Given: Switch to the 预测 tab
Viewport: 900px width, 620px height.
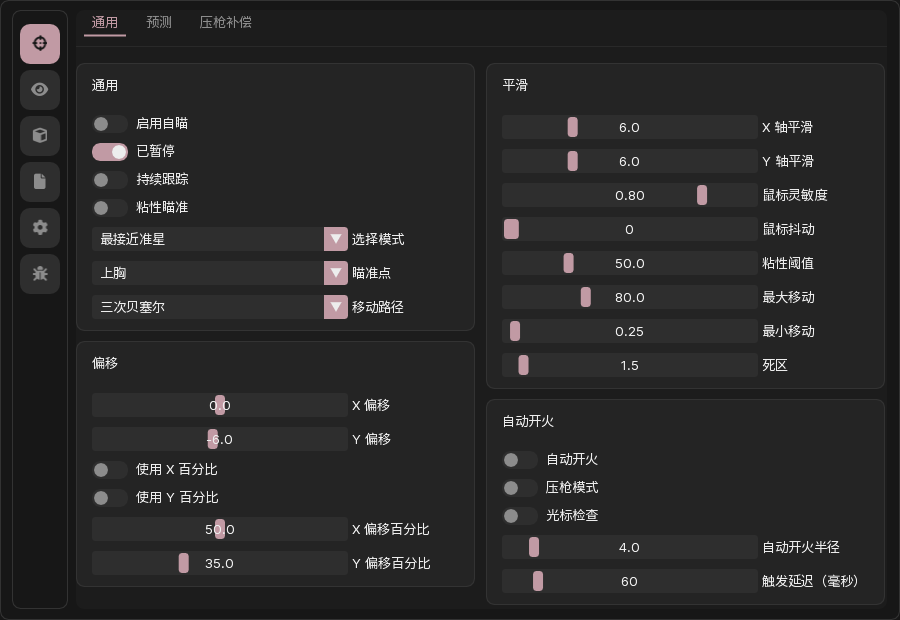Looking at the screenshot, I should [x=159, y=22].
